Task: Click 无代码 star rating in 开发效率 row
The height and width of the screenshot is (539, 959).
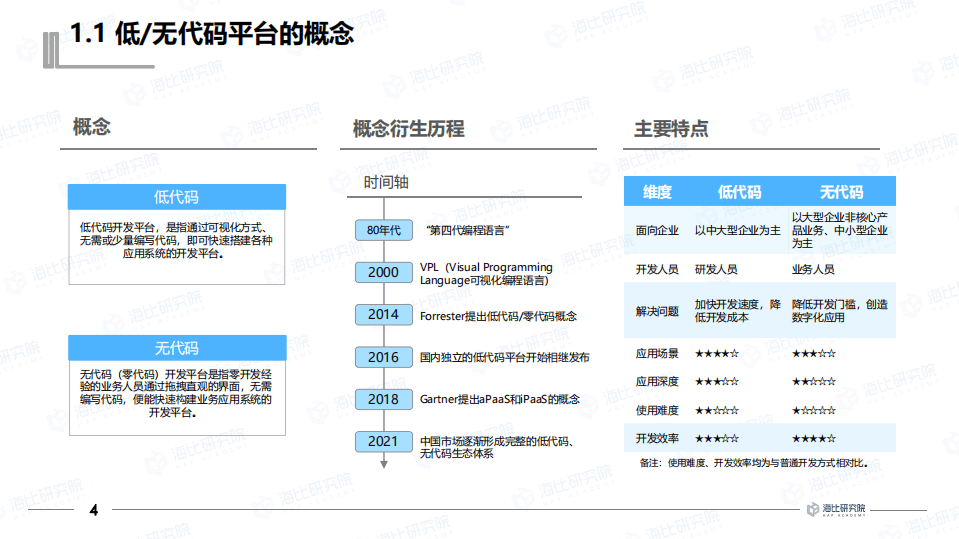Action: 813,438
